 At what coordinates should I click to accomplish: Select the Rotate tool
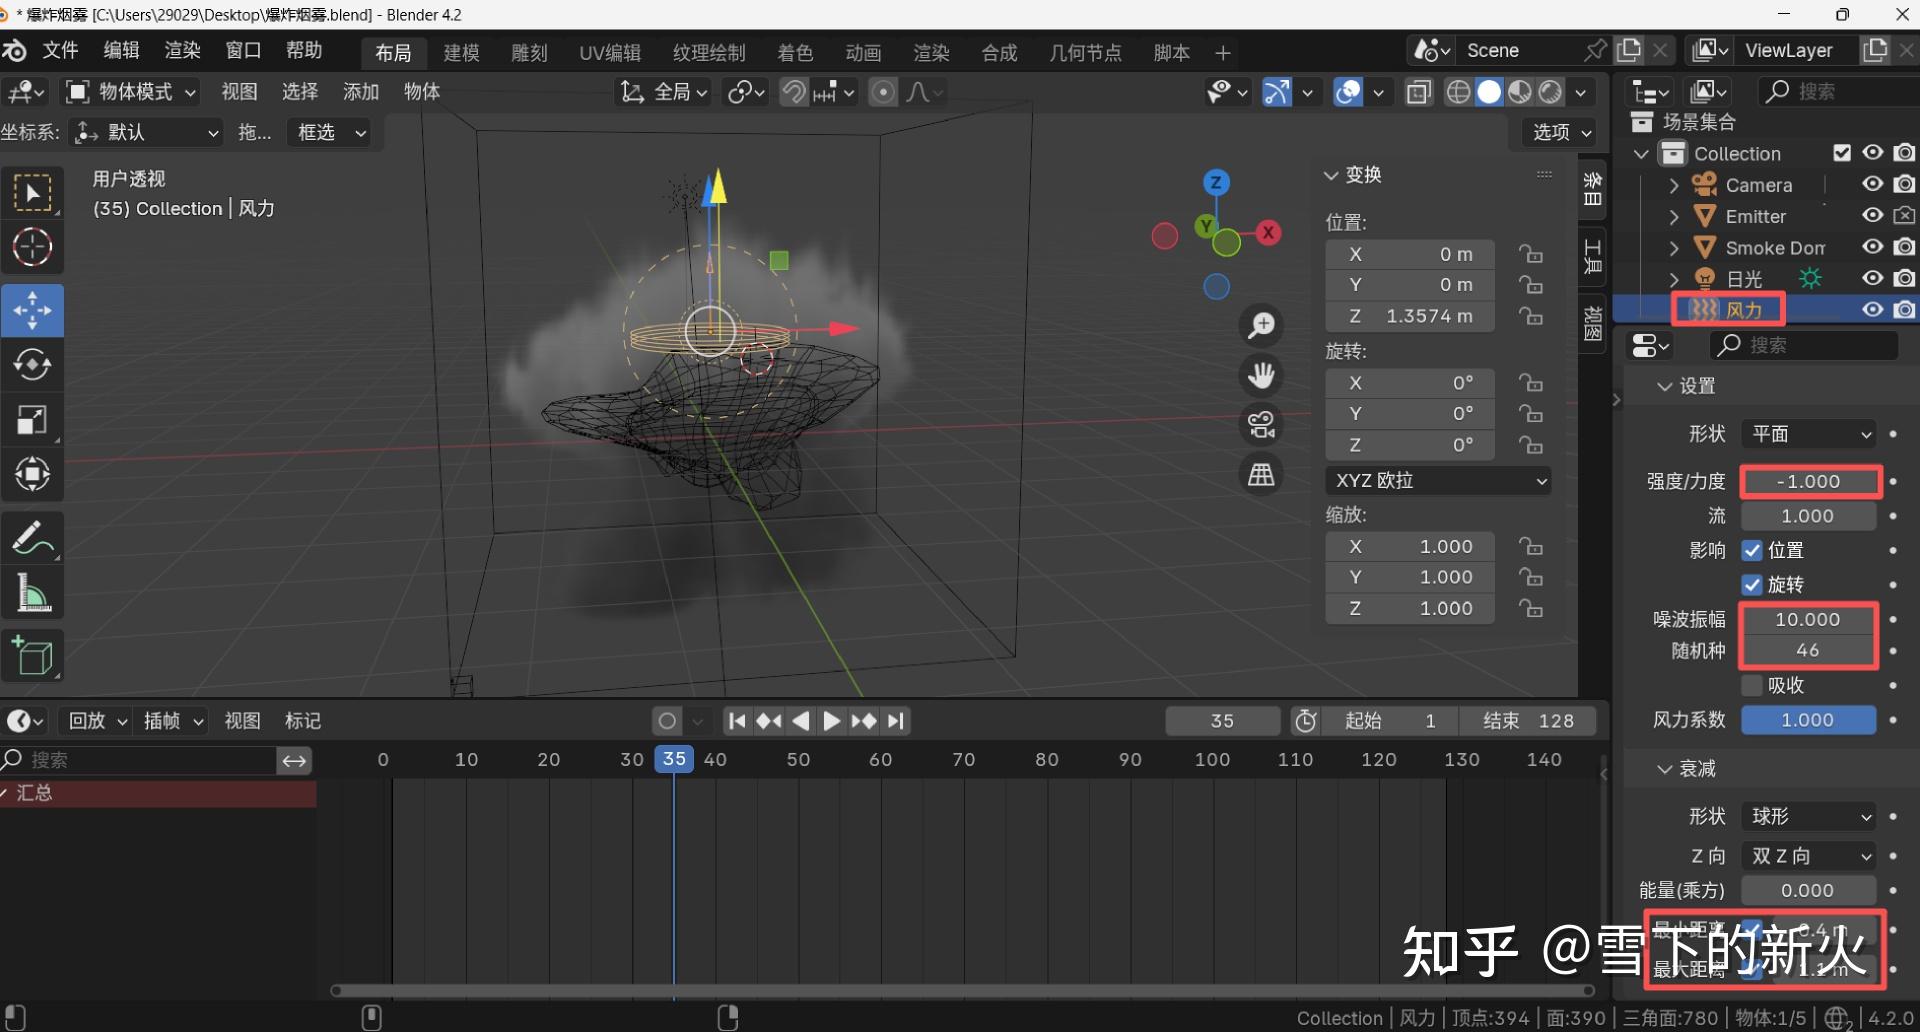(x=33, y=364)
